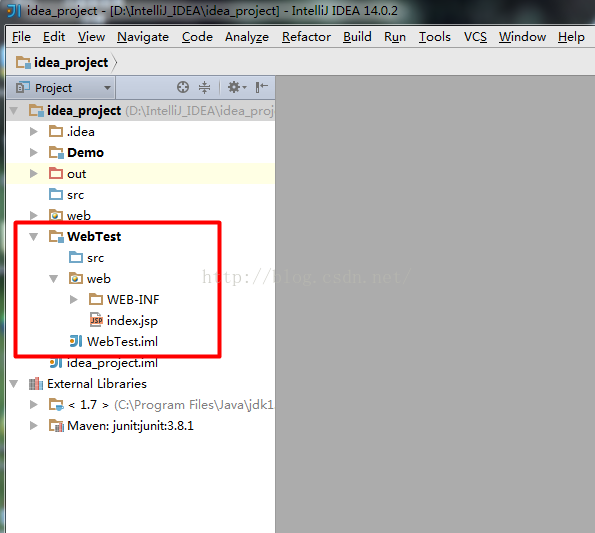This screenshot has width=595, height=533.
Task: Open the Navigate menu
Action: [143, 37]
